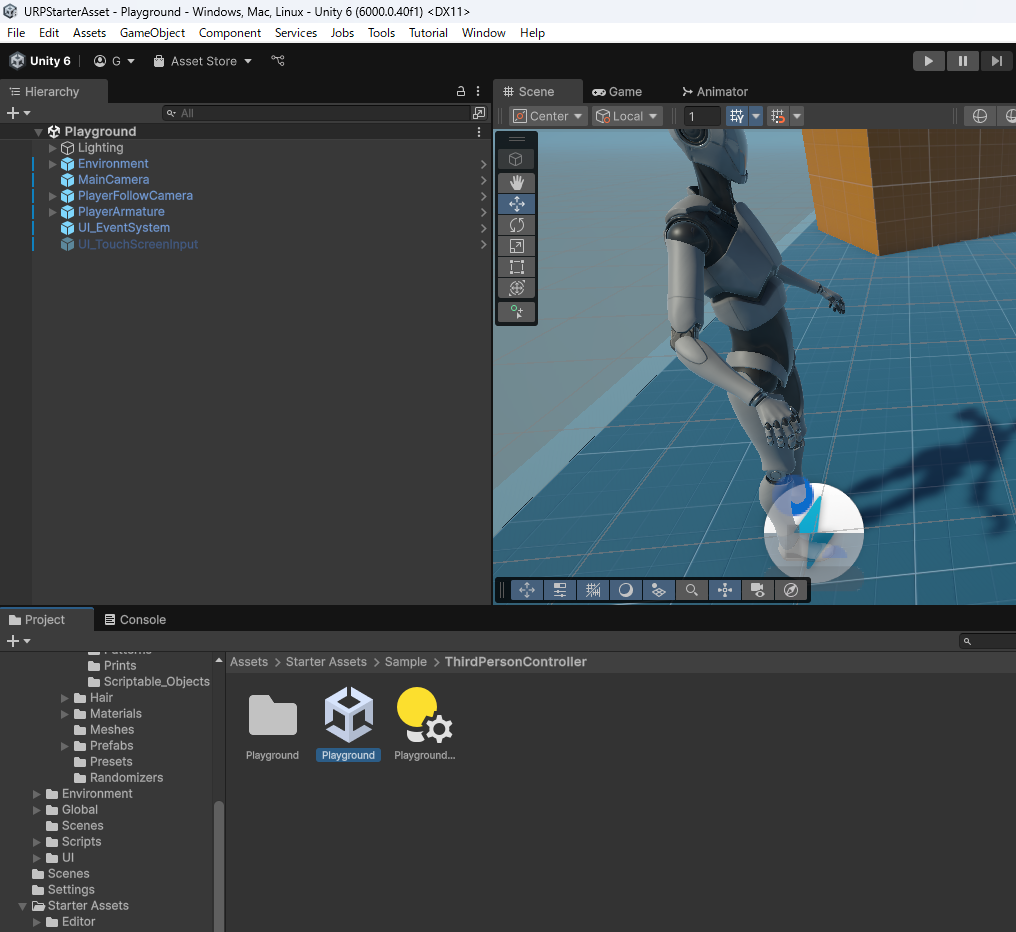Select the Transform tool
Viewport: 1016px width, 932px height.
(x=516, y=288)
